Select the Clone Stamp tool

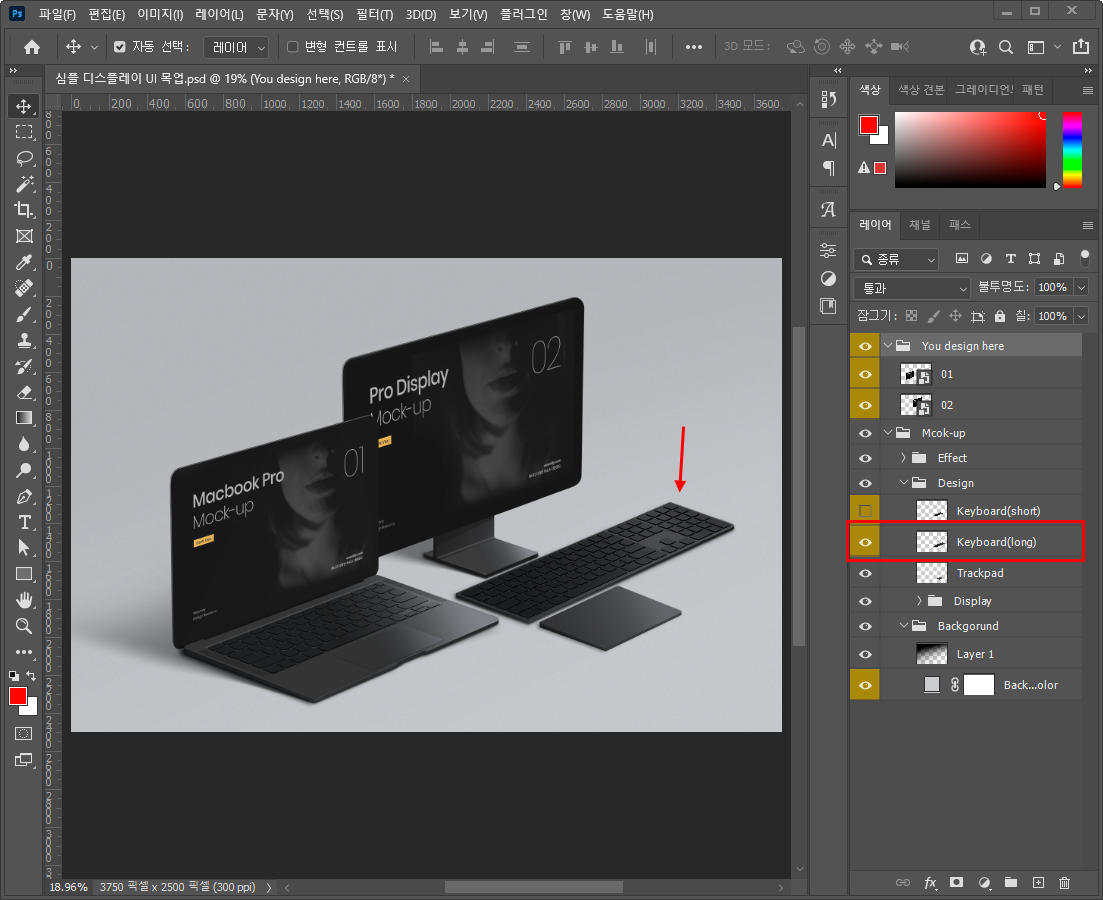point(24,340)
